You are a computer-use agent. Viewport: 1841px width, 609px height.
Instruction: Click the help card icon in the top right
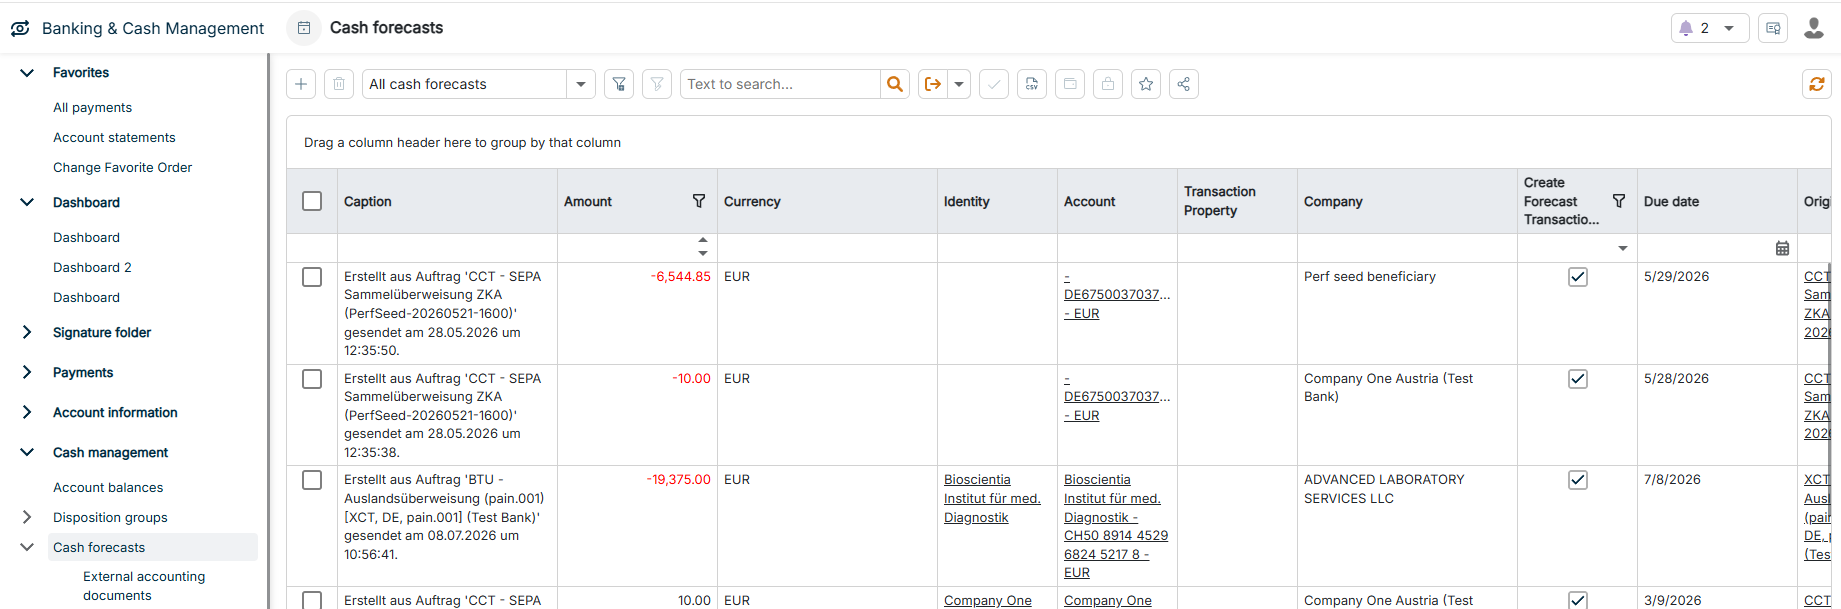[1773, 28]
